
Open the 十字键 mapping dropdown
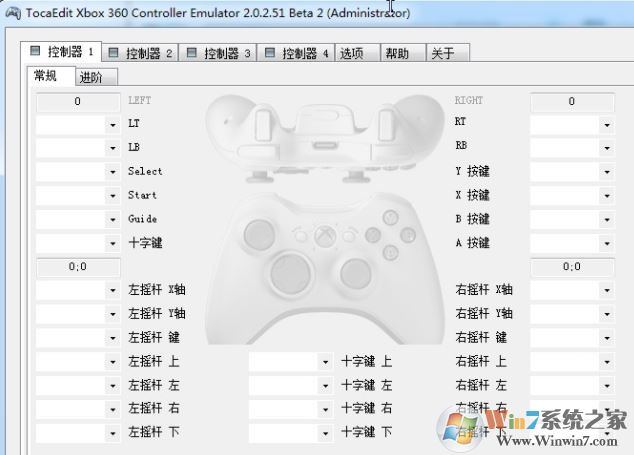[x=78, y=243]
